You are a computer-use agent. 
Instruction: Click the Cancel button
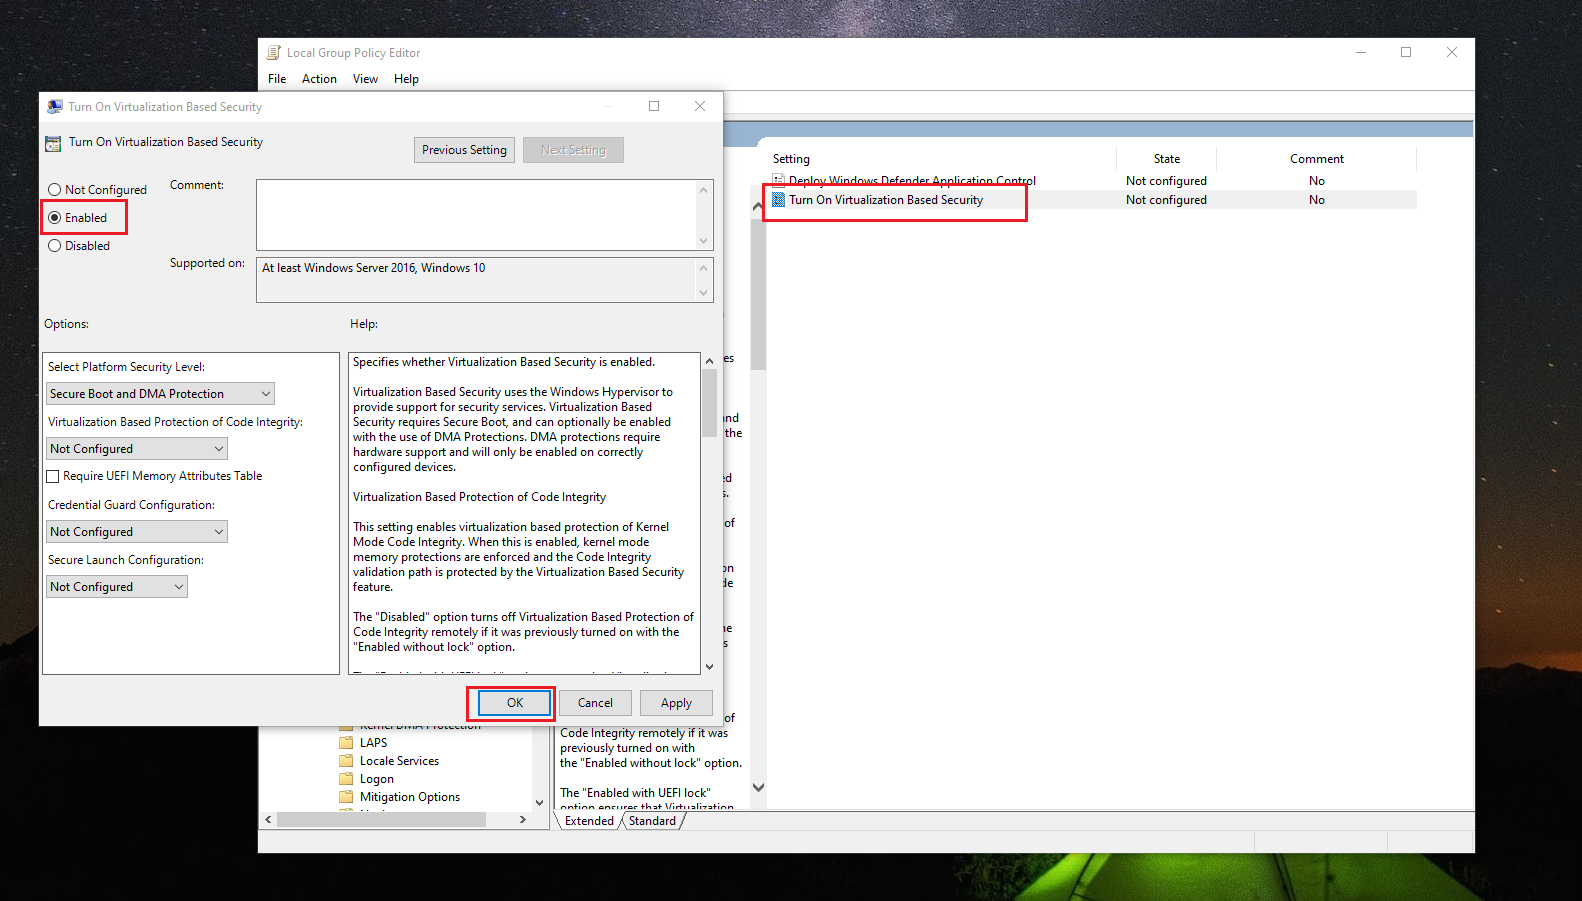click(x=595, y=703)
